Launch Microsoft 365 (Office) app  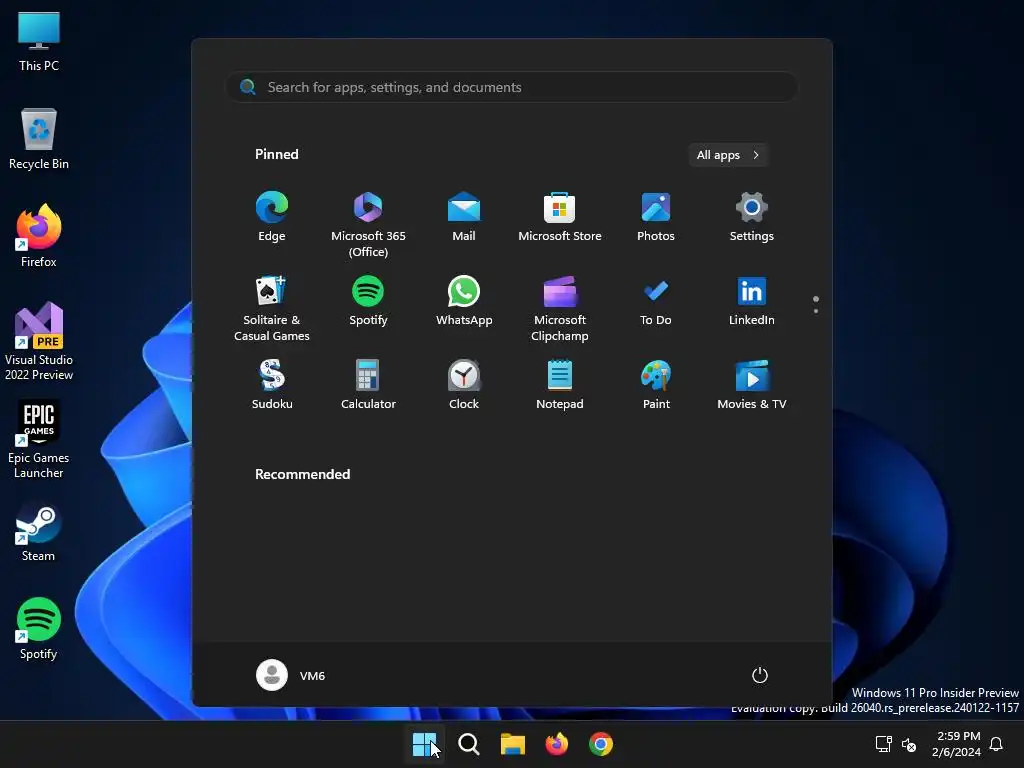coord(368,225)
